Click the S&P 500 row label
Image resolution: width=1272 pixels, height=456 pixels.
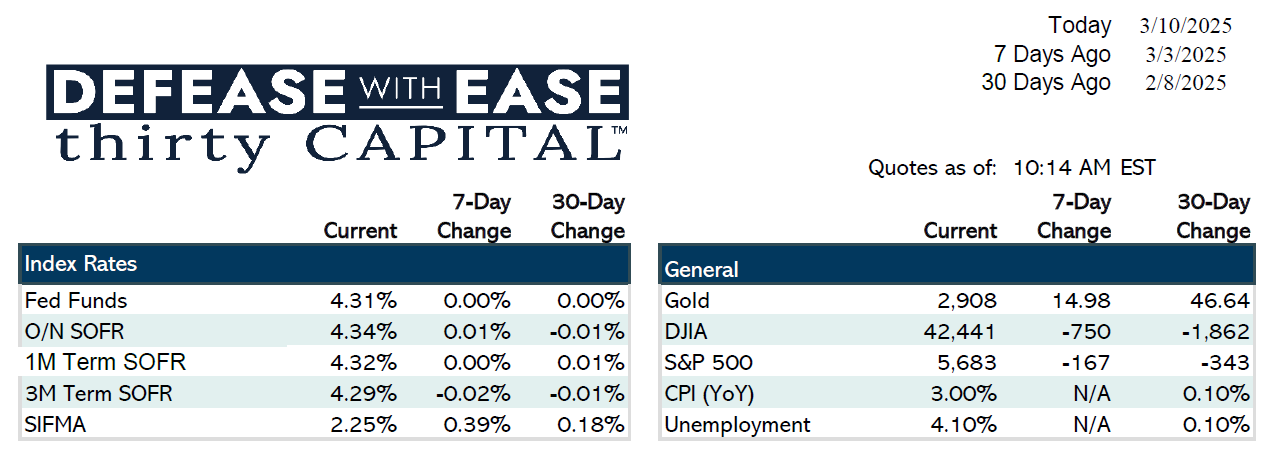[x=708, y=362]
